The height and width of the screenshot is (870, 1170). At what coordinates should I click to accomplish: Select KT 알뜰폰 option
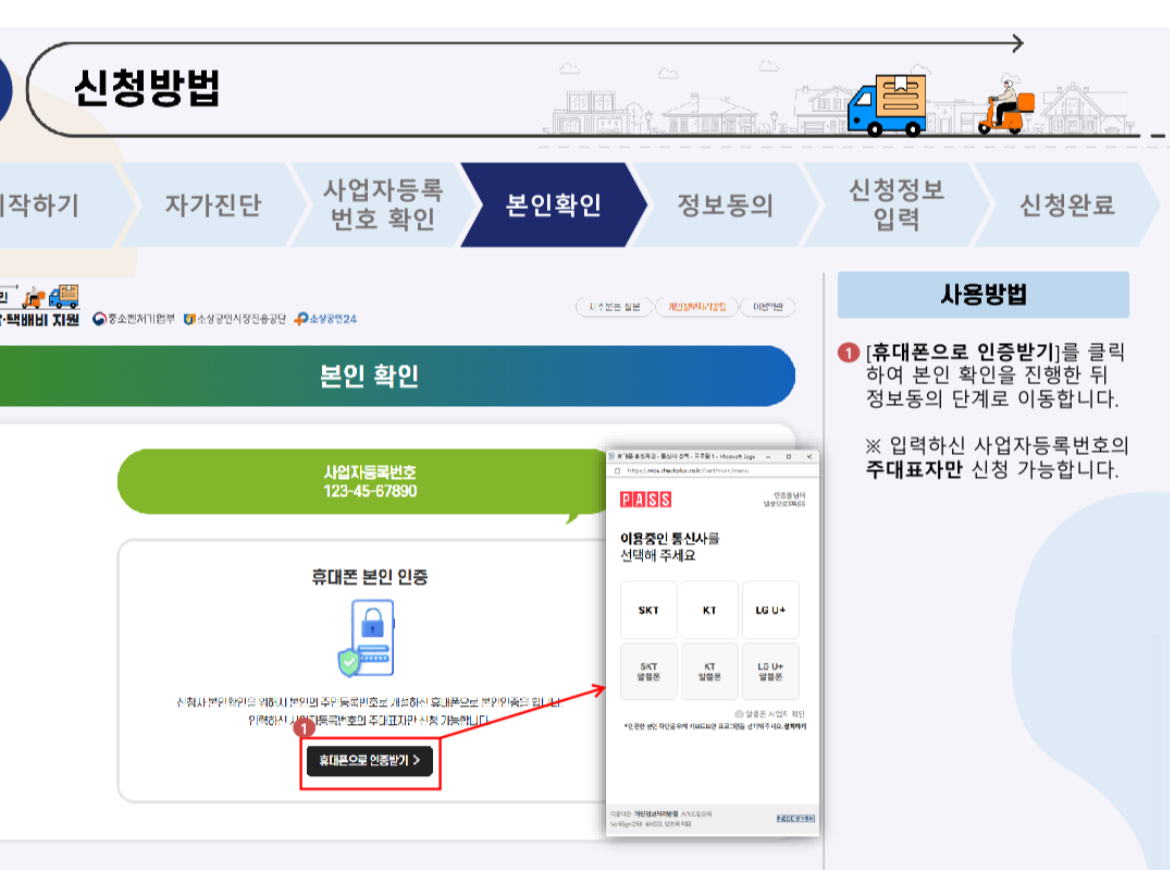click(x=709, y=672)
